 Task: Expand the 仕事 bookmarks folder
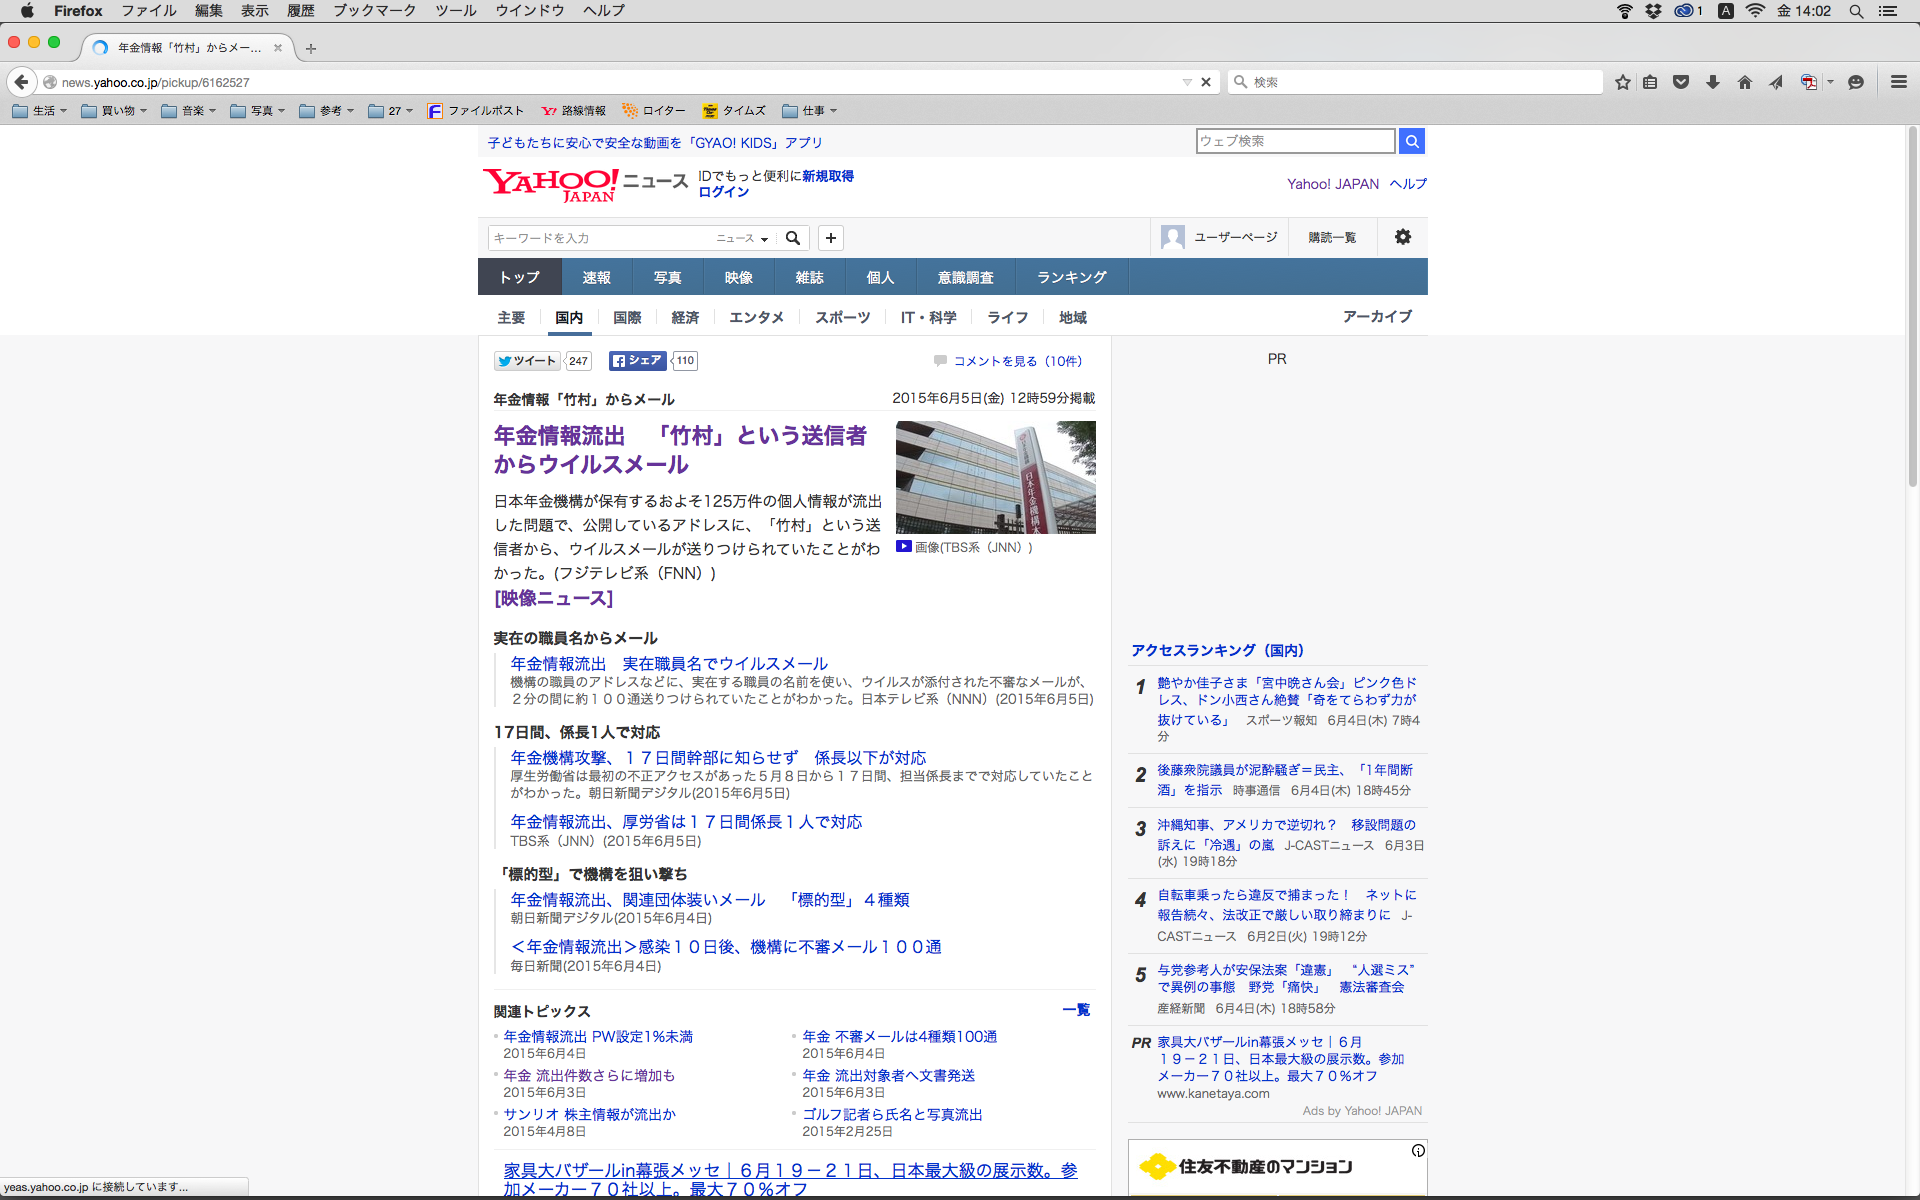coord(810,111)
